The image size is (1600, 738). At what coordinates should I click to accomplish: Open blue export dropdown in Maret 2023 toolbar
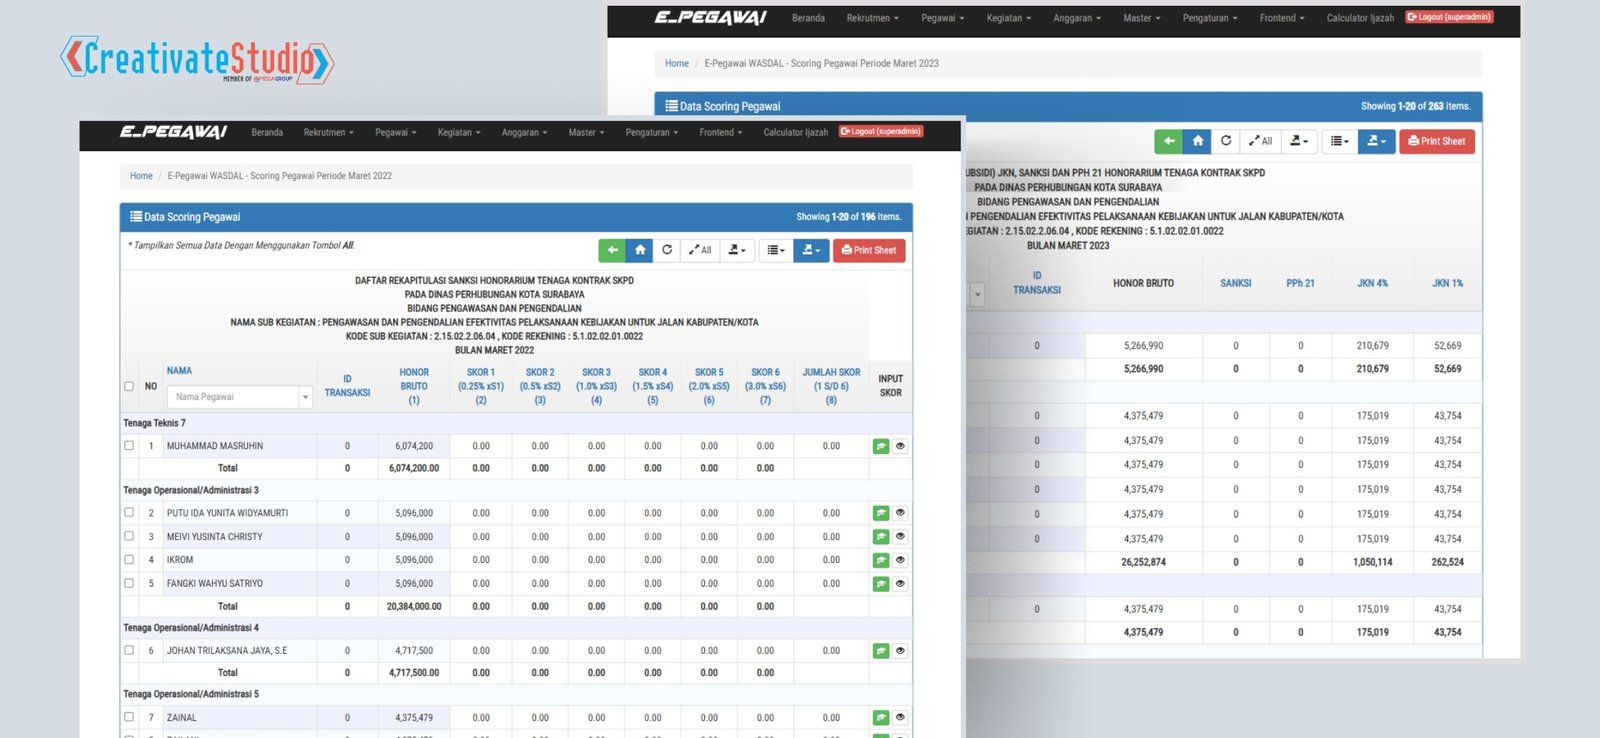click(1376, 141)
